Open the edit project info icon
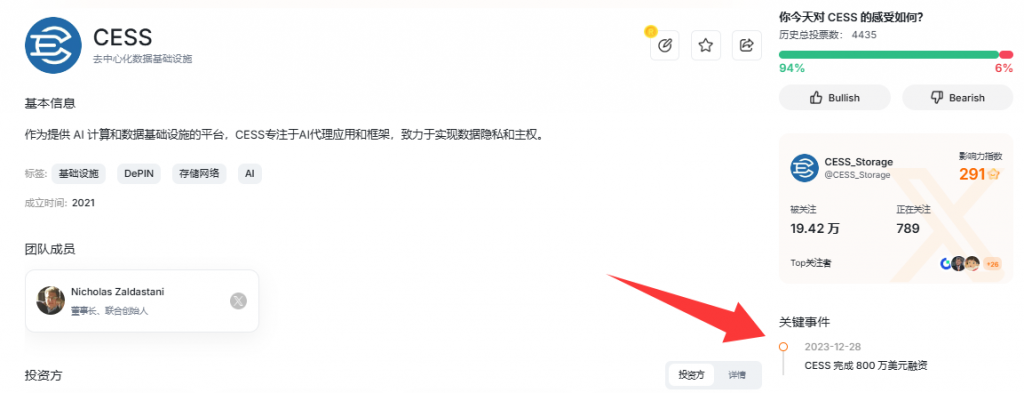Screen dimensions: 1024x393 coord(665,45)
